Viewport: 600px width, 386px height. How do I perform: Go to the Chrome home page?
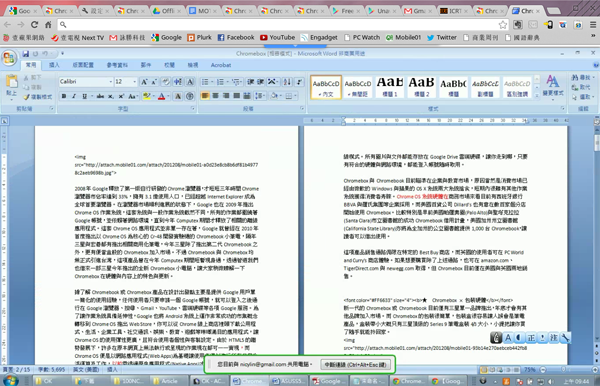click(x=48, y=24)
